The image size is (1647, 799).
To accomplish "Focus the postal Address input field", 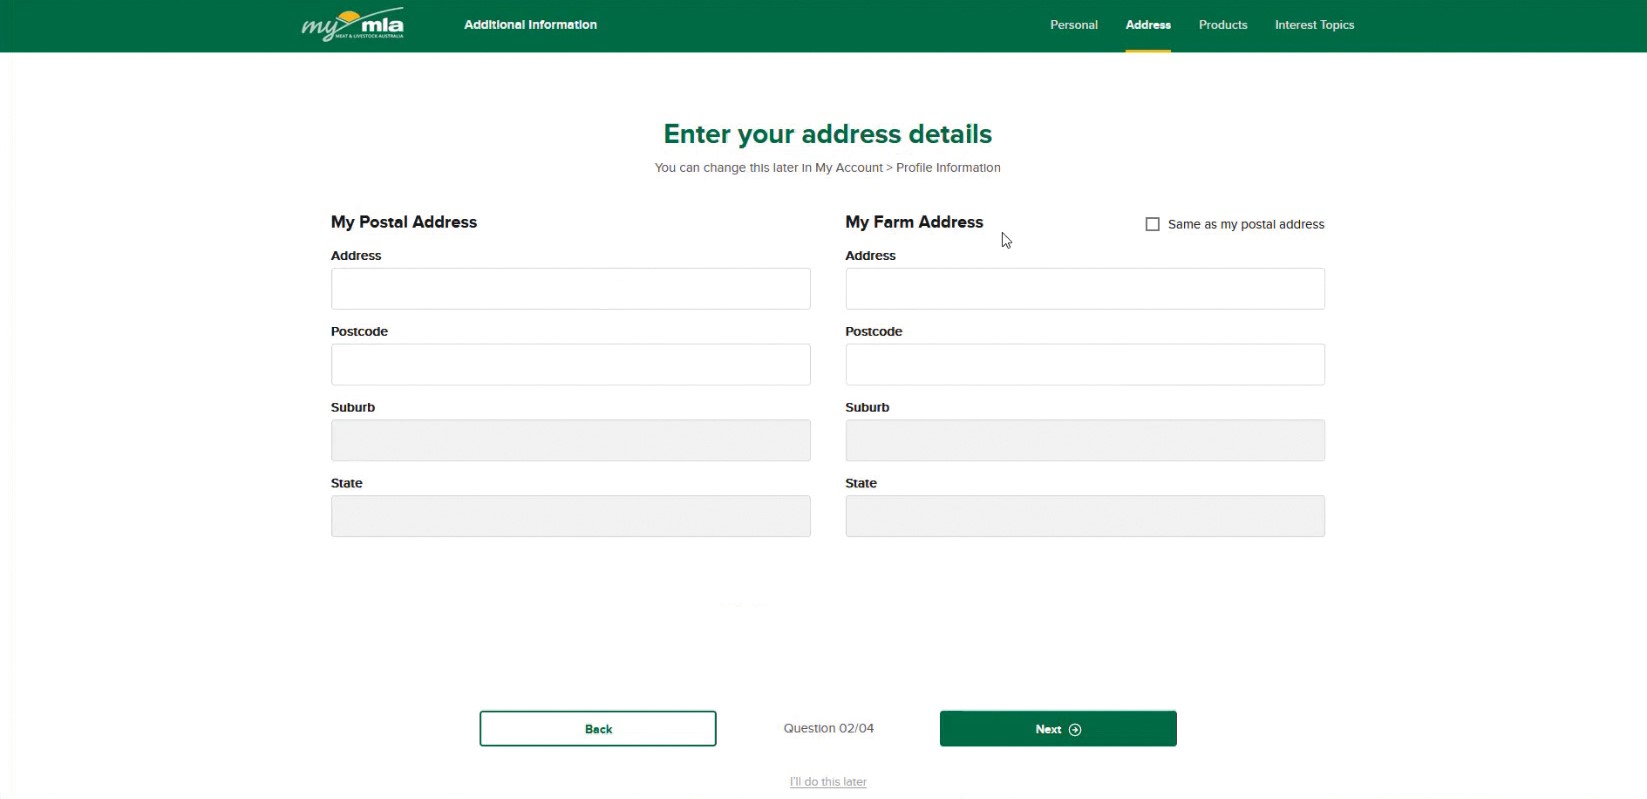I will pyautogui.click(x=570, y=289).
